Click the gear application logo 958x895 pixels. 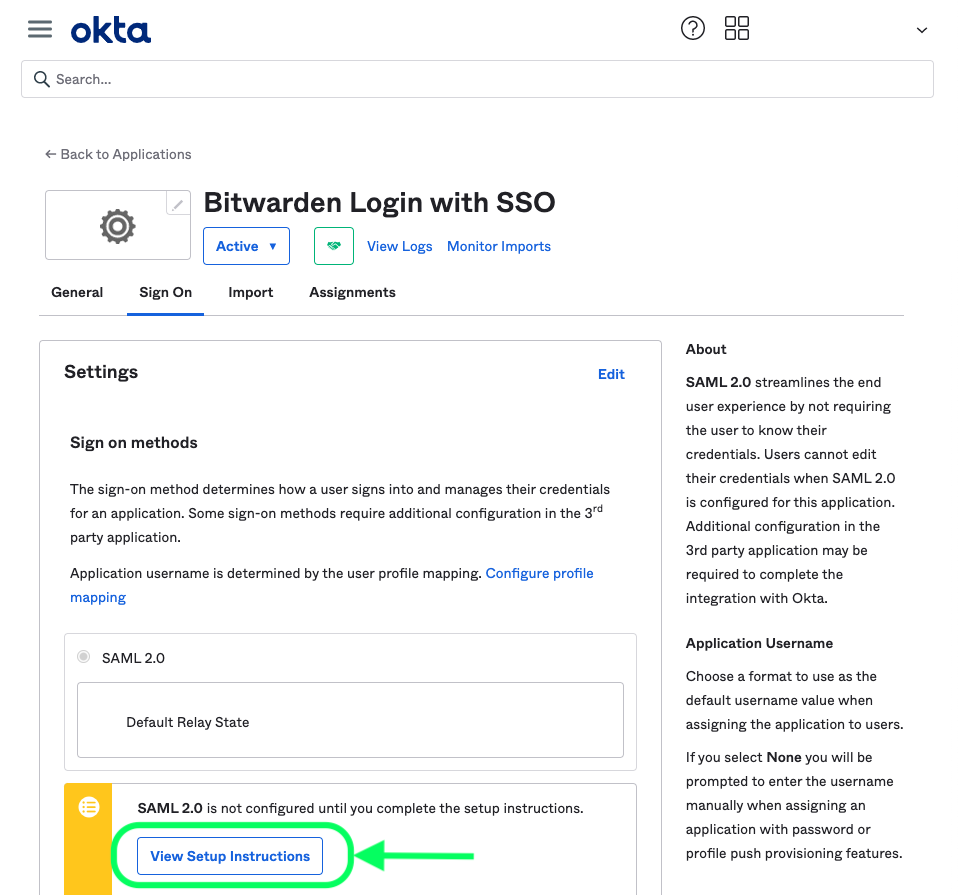coord(117,226)
